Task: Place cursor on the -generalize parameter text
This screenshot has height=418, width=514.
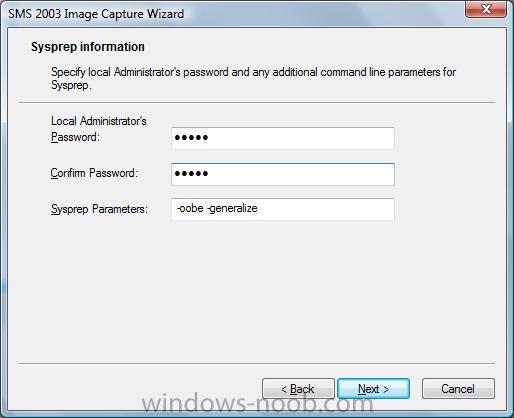Action: pyautogui.click(x=232, y=209)
